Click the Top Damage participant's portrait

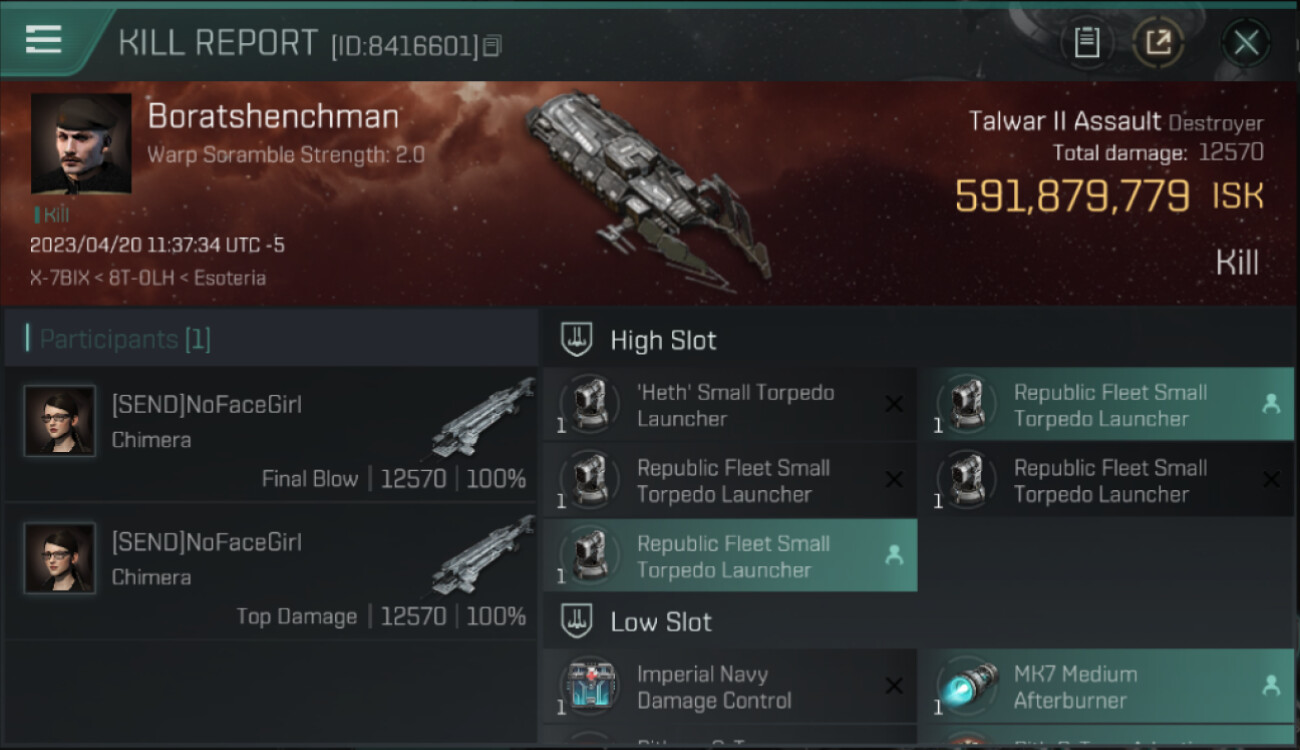click(x=60, y=558)
